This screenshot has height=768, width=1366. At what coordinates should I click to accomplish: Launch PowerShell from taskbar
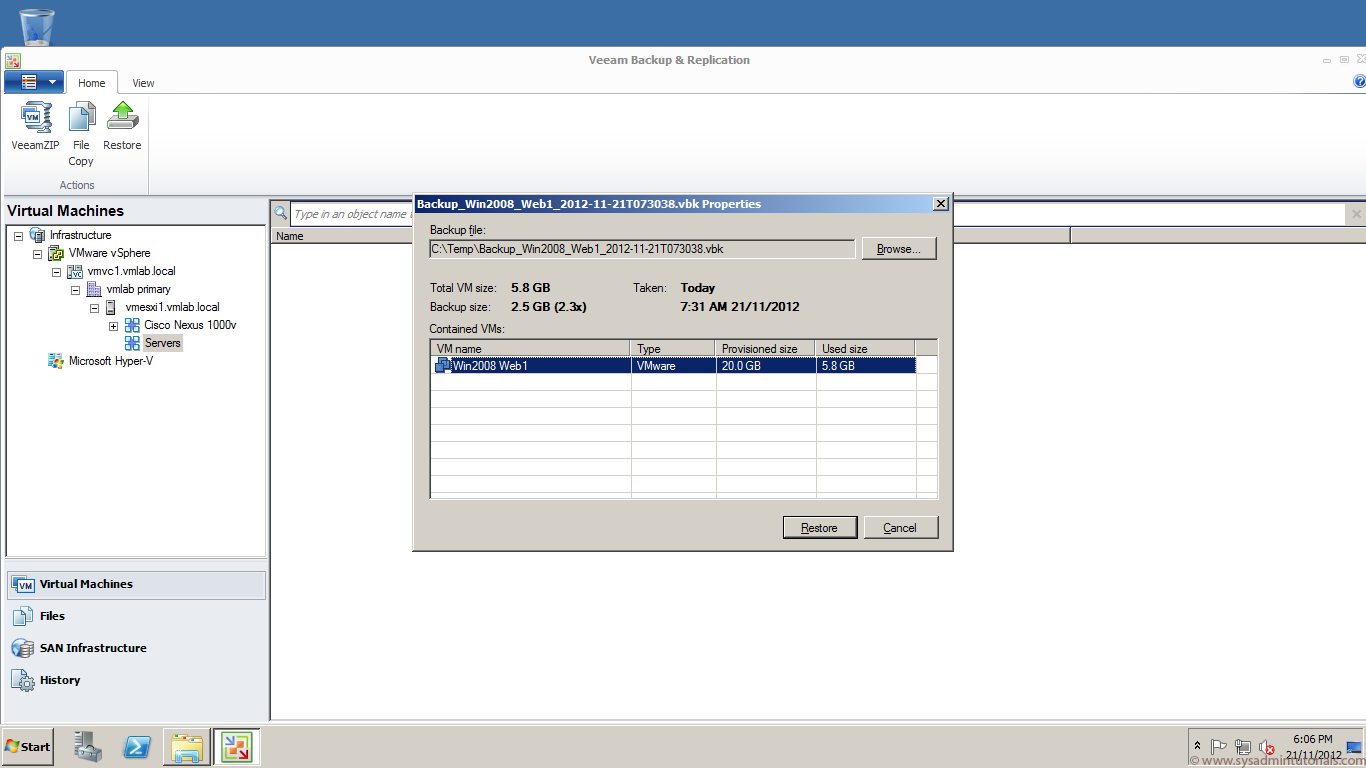pyautogui.click(x=137, y=746)
